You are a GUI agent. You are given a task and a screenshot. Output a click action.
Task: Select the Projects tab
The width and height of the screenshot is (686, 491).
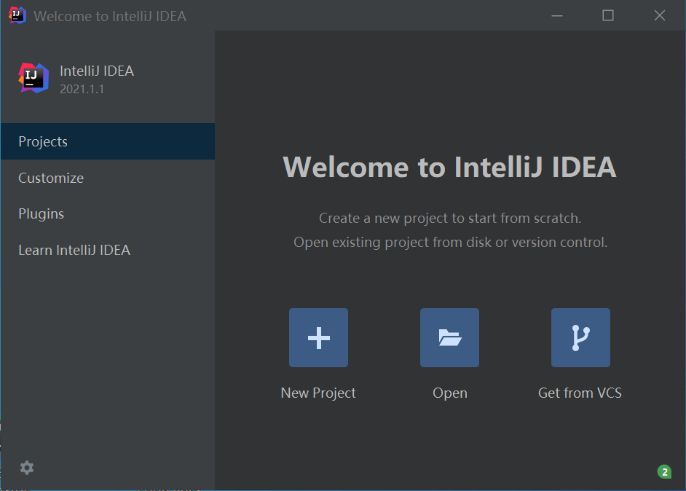pyautogui.click(x=108, y=141)
